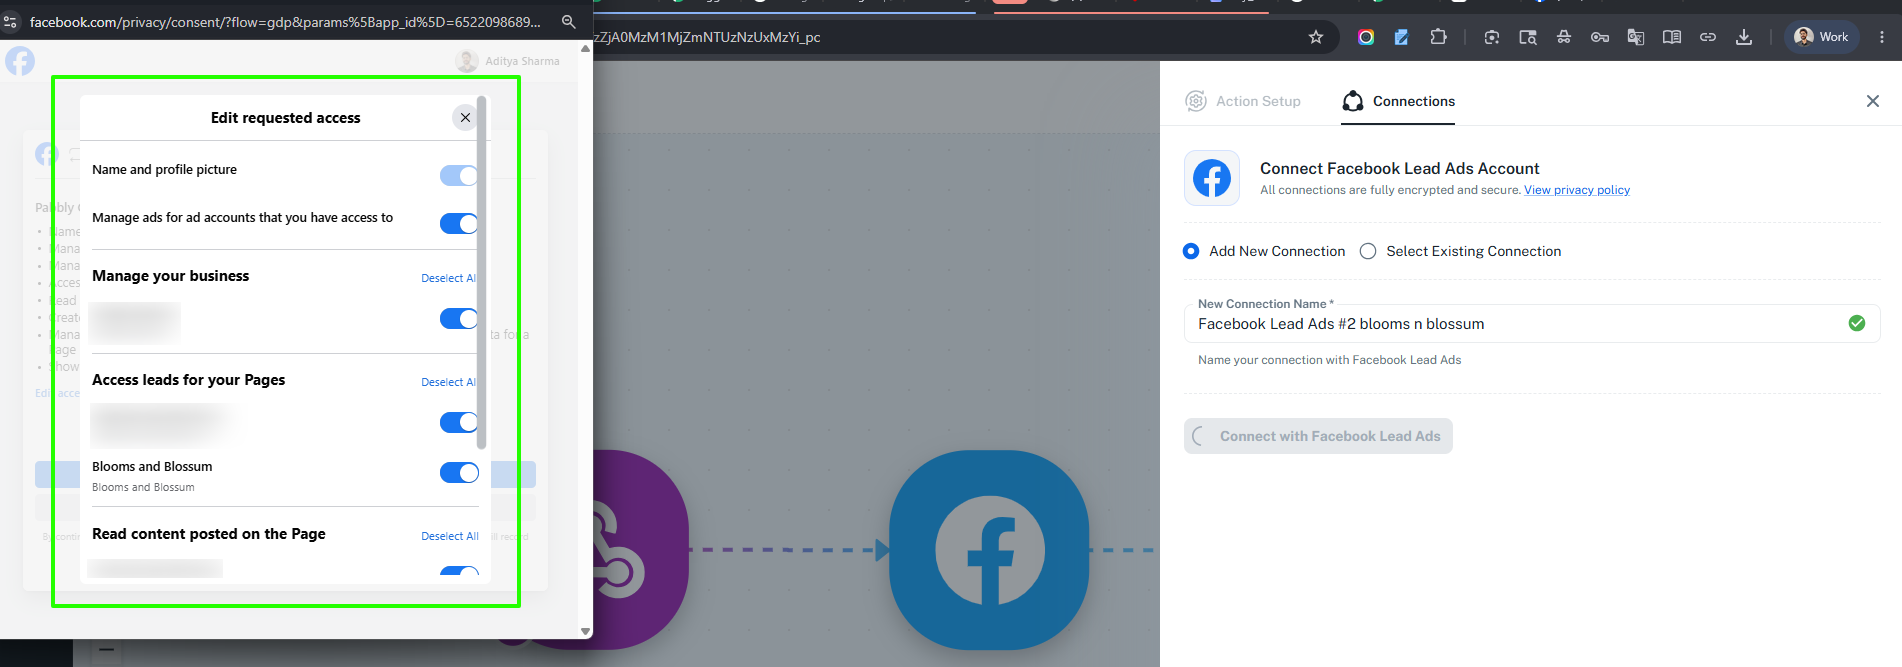The width and height of the screenshot is (1902, 667).
Task: Toggle Manage ads for ad accounts switch
Action: pyautogui.click(x=459, y=223)
